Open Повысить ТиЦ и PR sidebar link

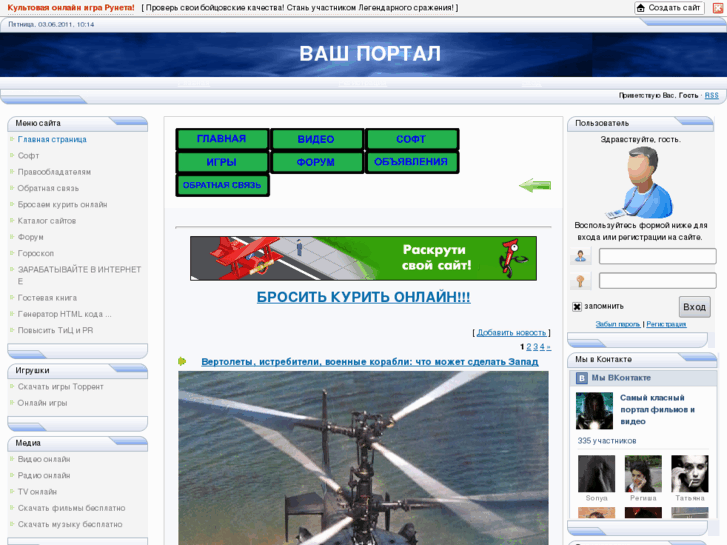pyautogui.click(x=55, y=330)
